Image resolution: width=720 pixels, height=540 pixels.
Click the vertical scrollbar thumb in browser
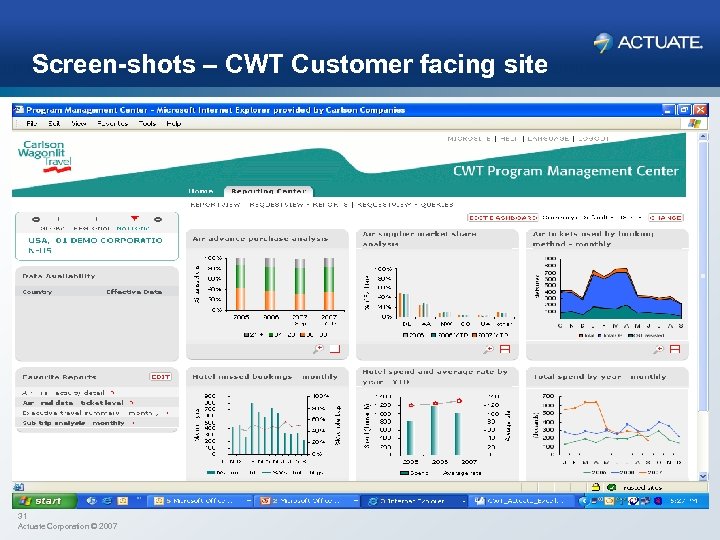tap(703, 276)
